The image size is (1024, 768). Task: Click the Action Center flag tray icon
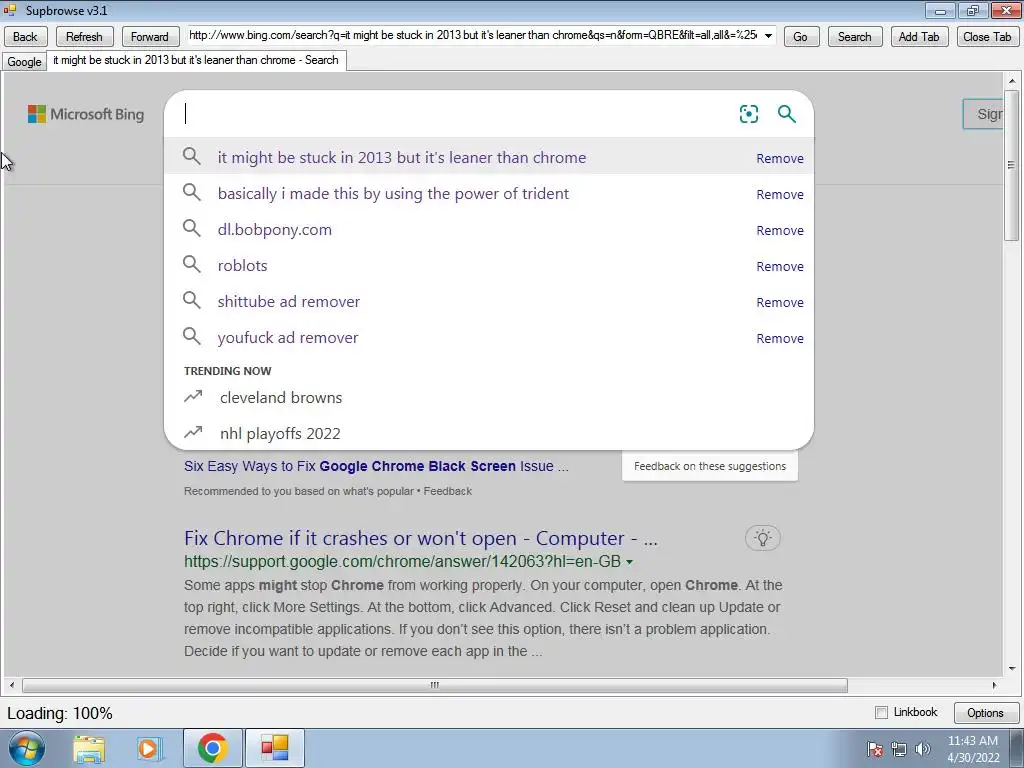[875, 749]
